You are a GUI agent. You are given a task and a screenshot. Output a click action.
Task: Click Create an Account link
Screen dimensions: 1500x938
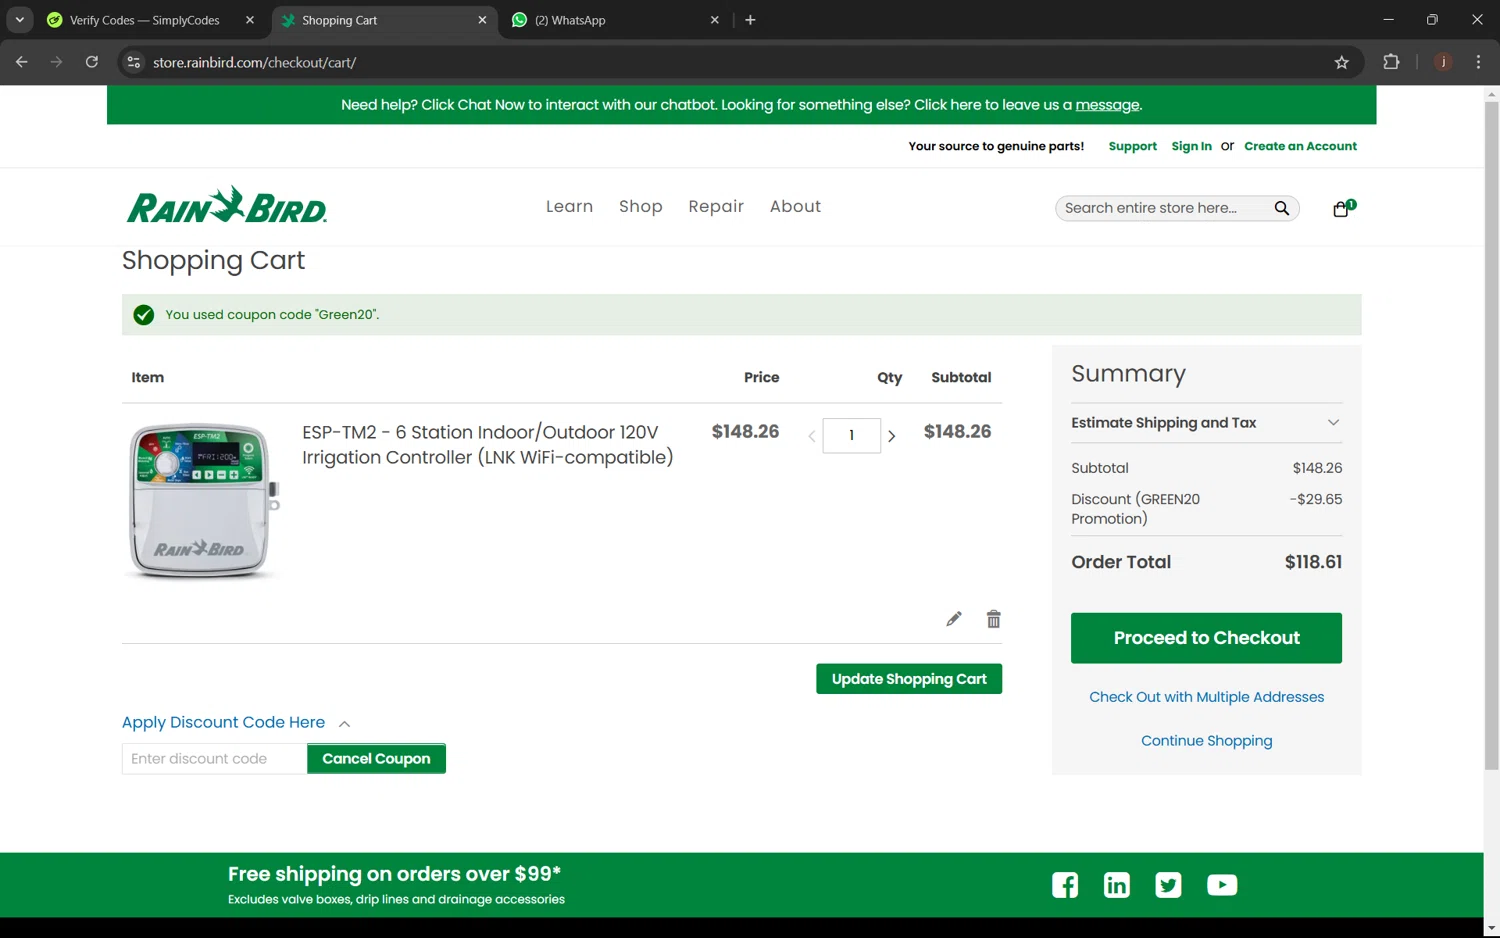click(1300, 146)
